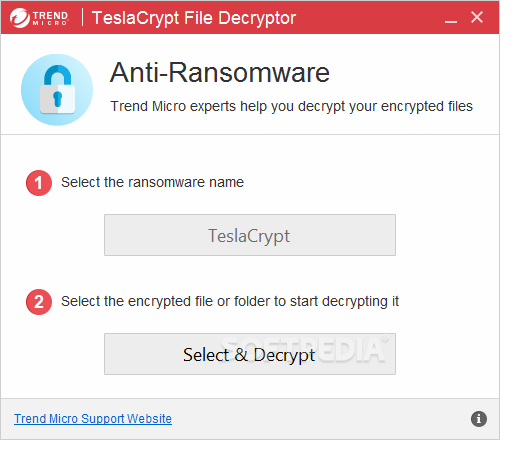Click the vertical divider in the title bar
The width and height of the screenshot is (520, 460).
(82, 17)
